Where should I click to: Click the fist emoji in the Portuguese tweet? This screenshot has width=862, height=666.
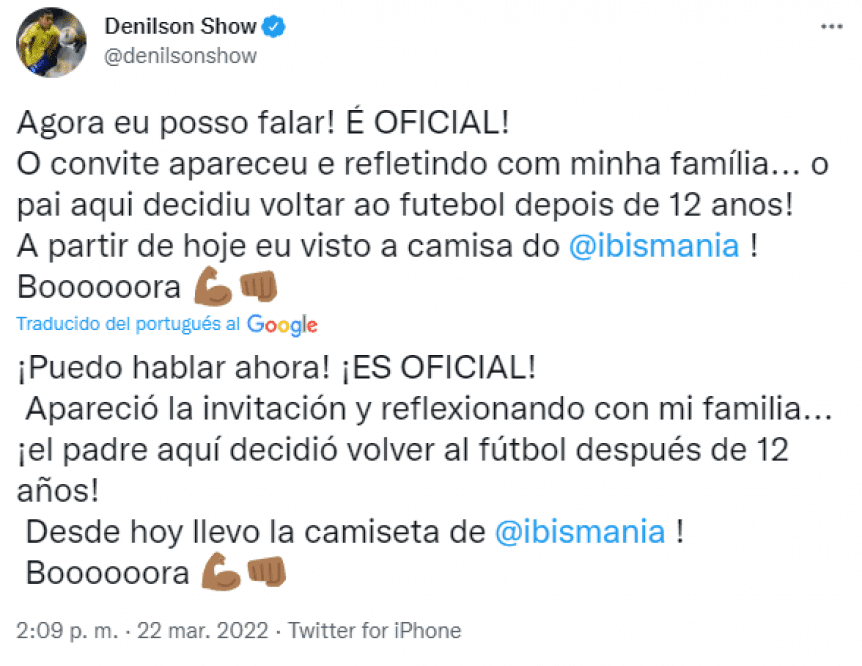(258, 287)
